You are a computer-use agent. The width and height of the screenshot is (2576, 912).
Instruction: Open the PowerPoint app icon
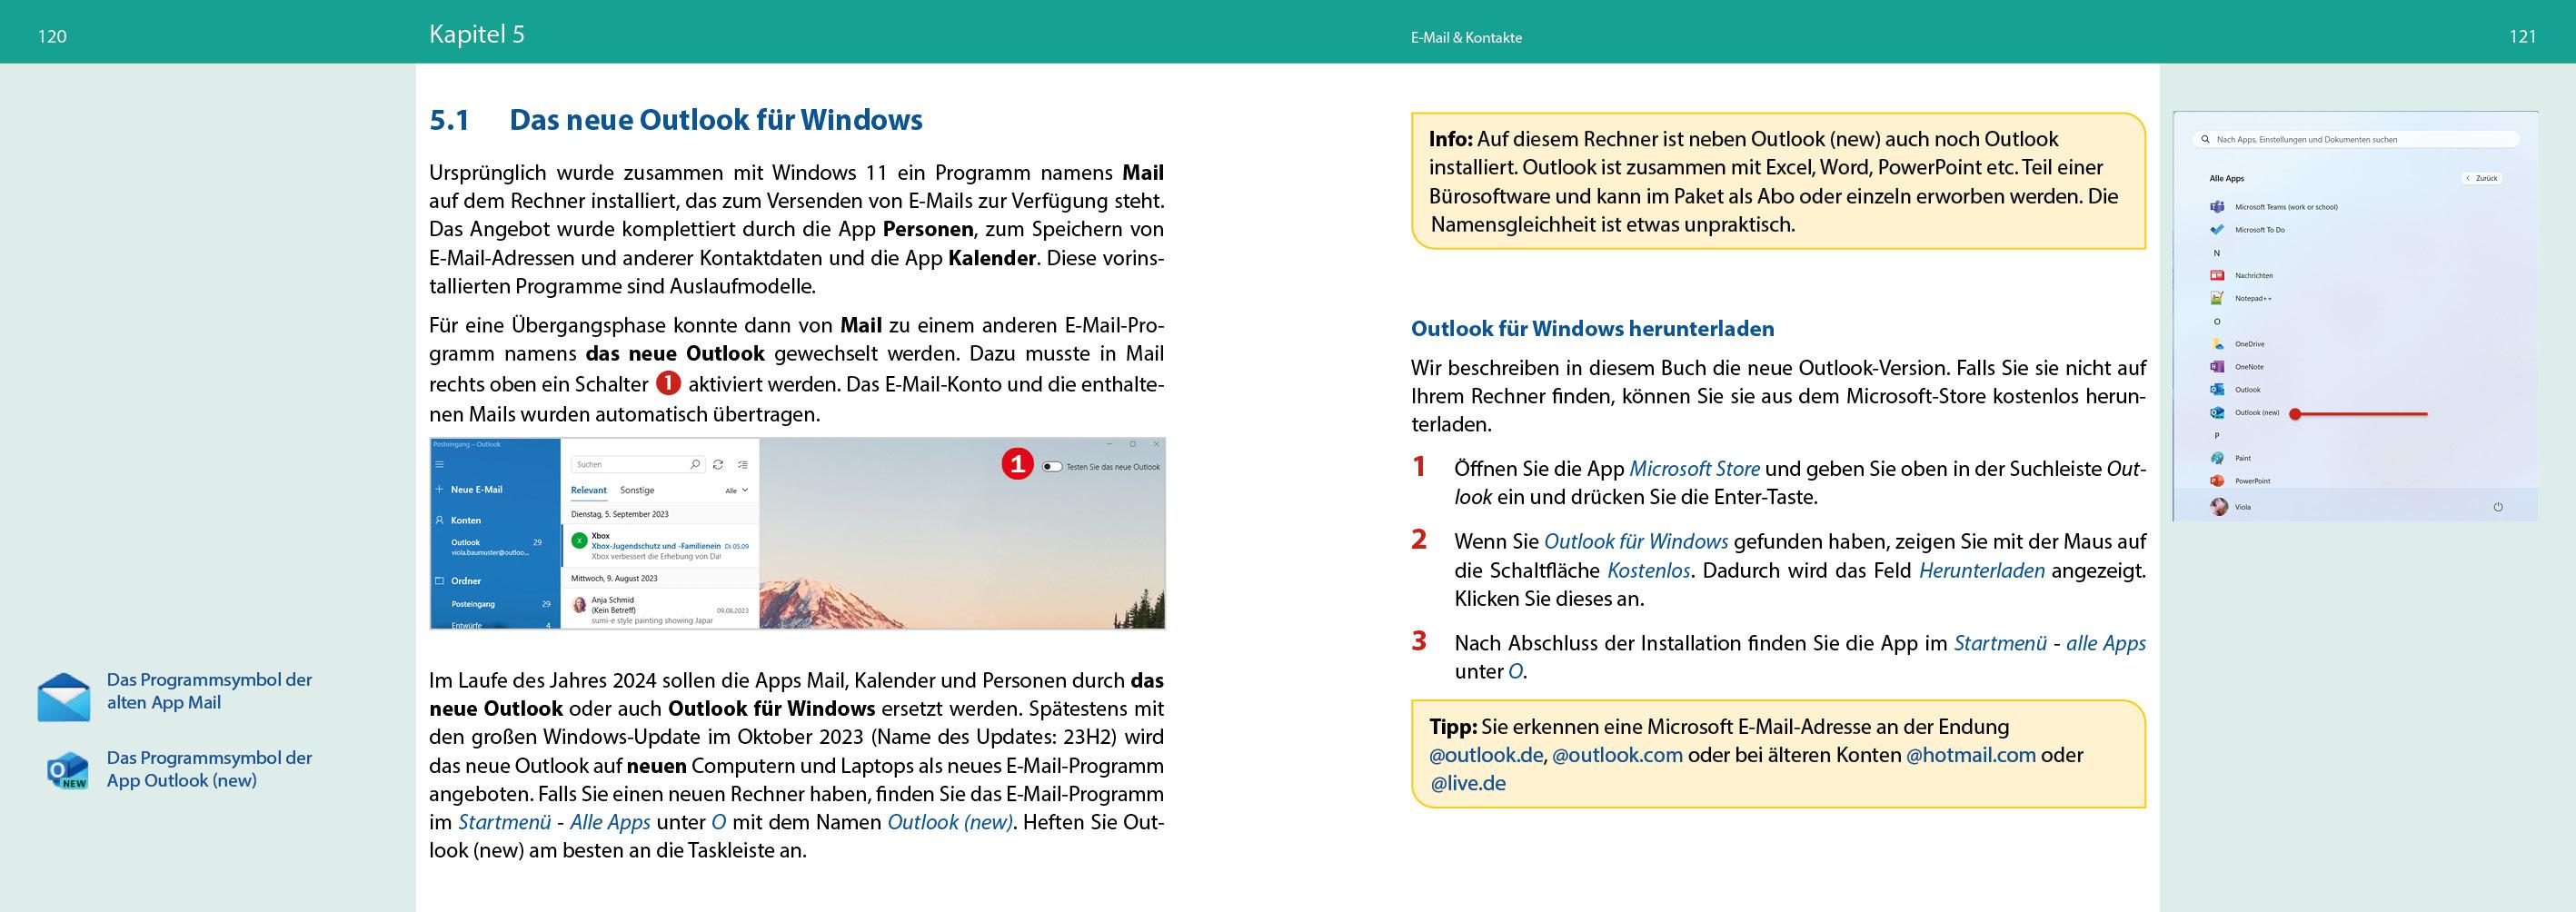(2217, 481)
